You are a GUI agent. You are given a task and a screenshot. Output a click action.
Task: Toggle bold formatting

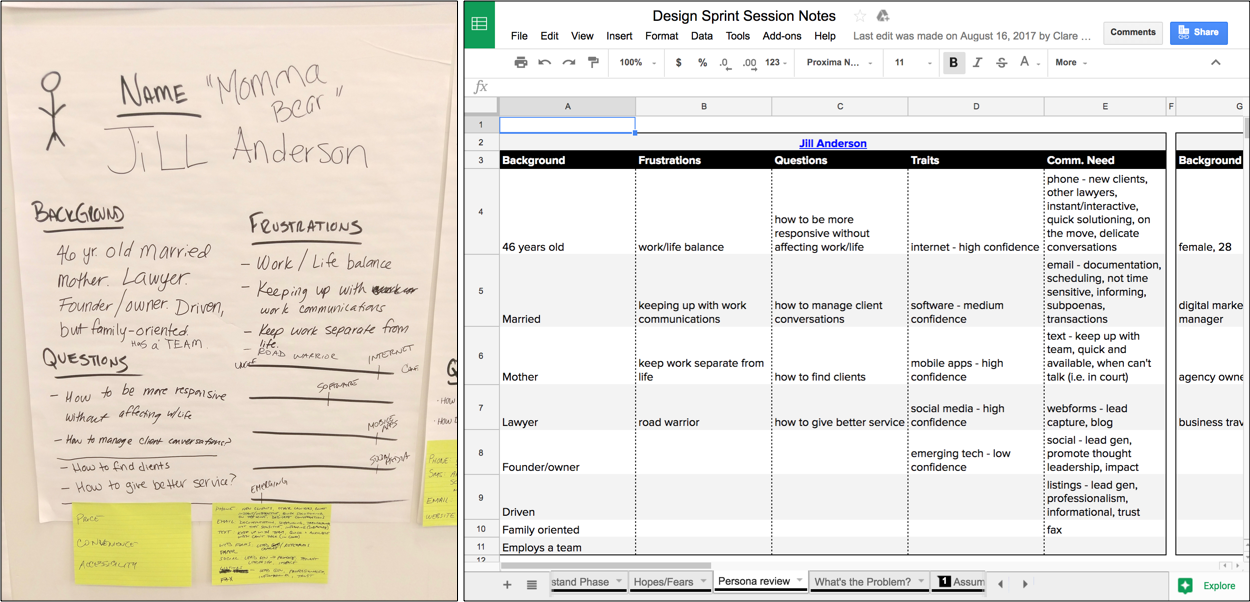[x=955, y=62]
